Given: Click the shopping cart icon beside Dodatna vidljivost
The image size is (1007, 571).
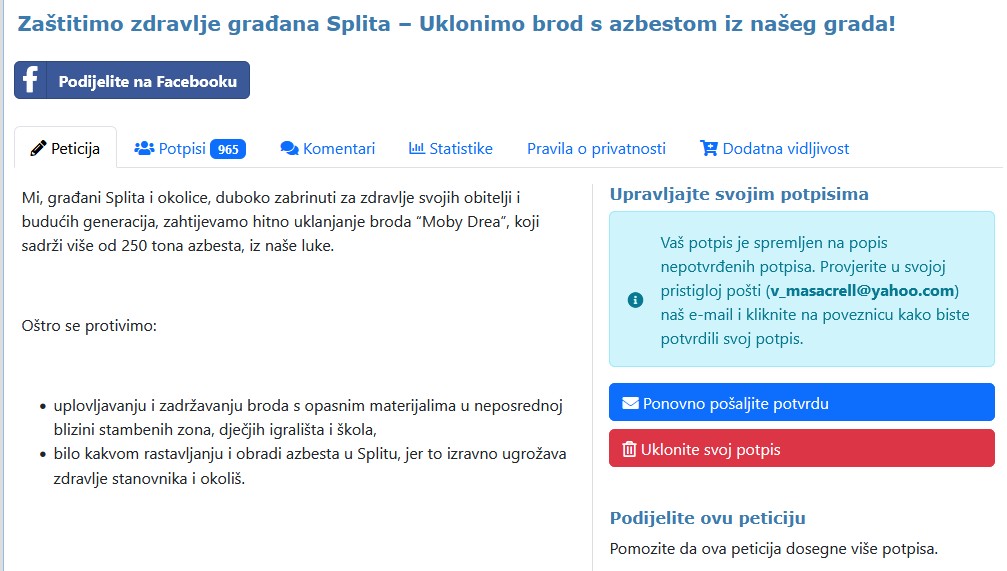Looking at the screenshot, I should [709, 148].
